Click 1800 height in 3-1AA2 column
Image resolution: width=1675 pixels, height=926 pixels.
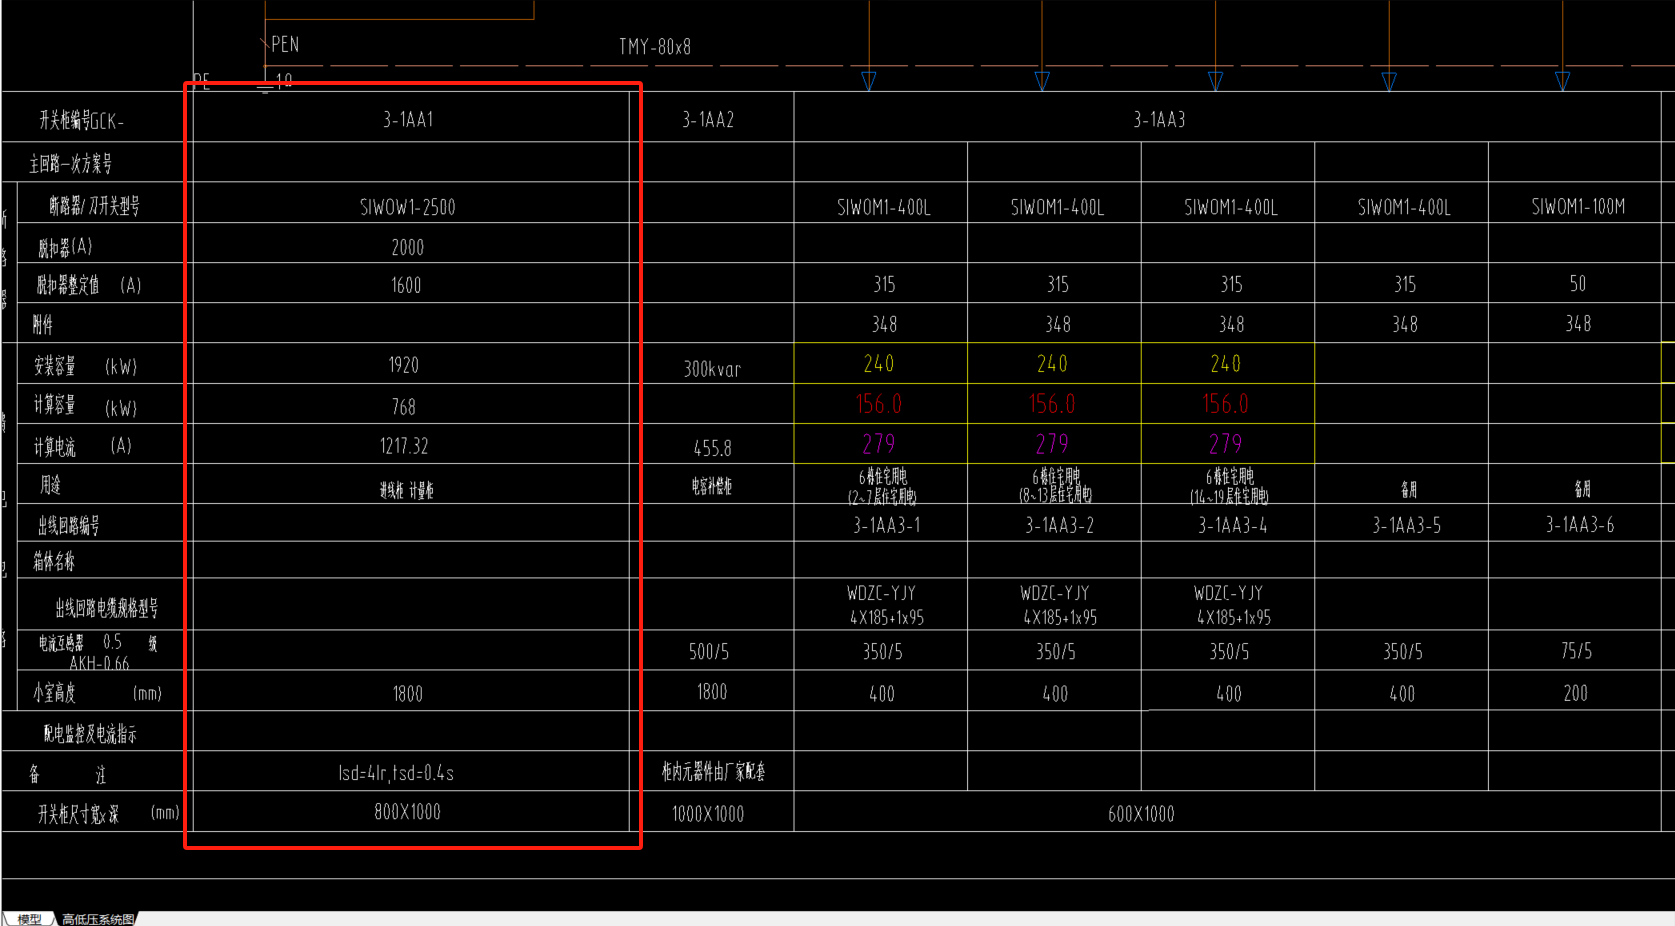pos(711,692)
